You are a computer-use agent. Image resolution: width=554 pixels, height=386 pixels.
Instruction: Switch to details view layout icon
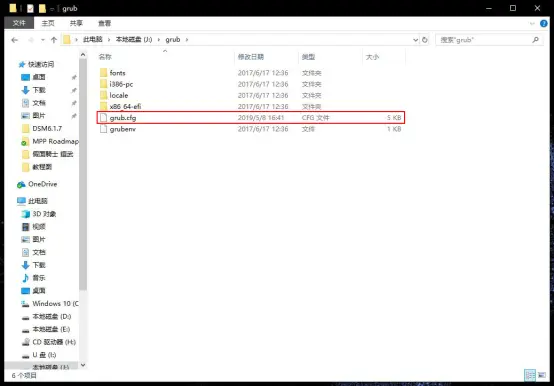click(x=530, y=375)
